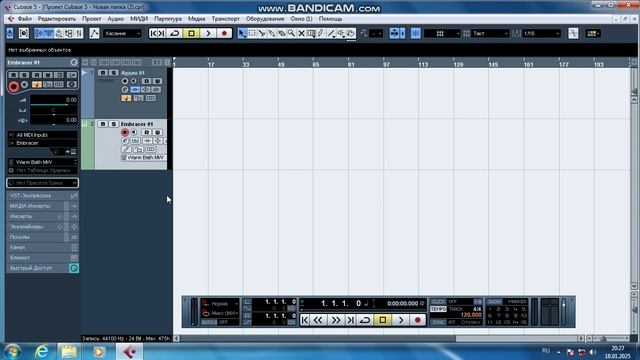Viewport: 640px width, 360px height.
Task: Open the Automation panel icon in toolbar
Action: click(94, 33)
